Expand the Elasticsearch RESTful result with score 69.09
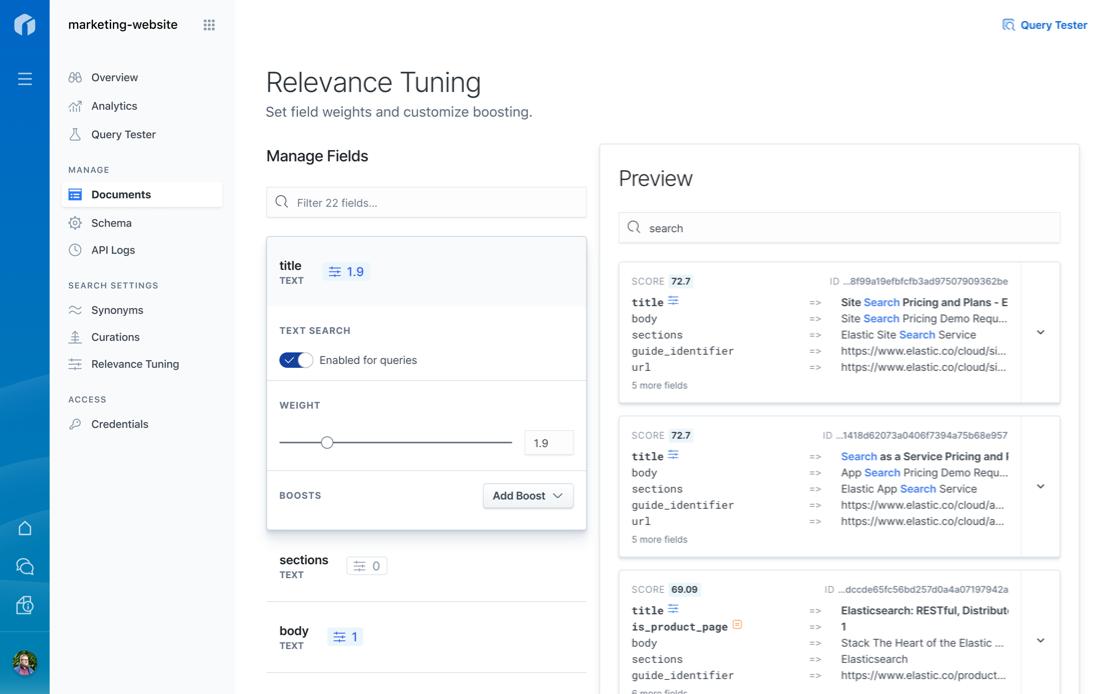 coord(1041,641)
